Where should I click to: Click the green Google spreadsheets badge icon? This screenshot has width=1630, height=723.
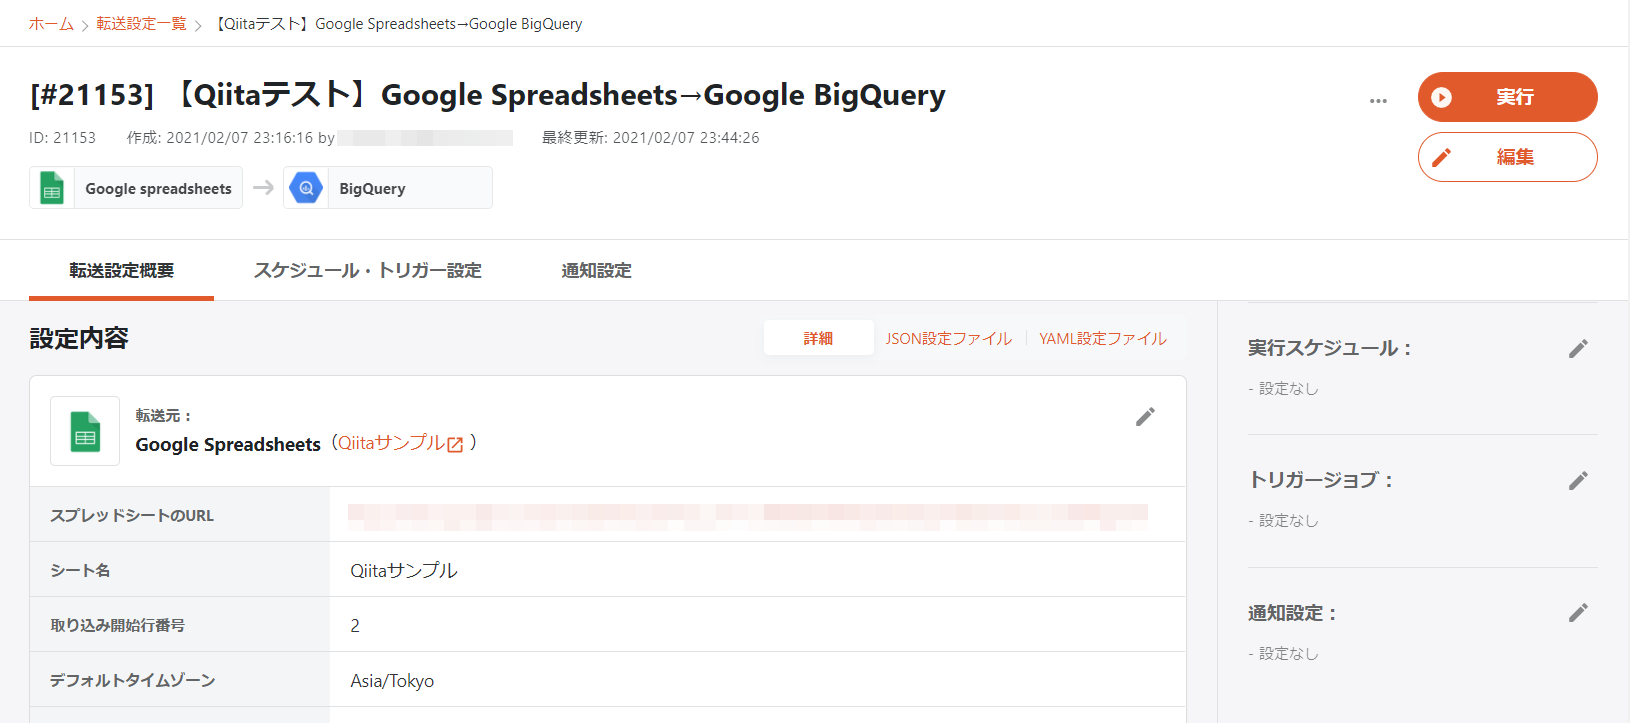[52, 188]
